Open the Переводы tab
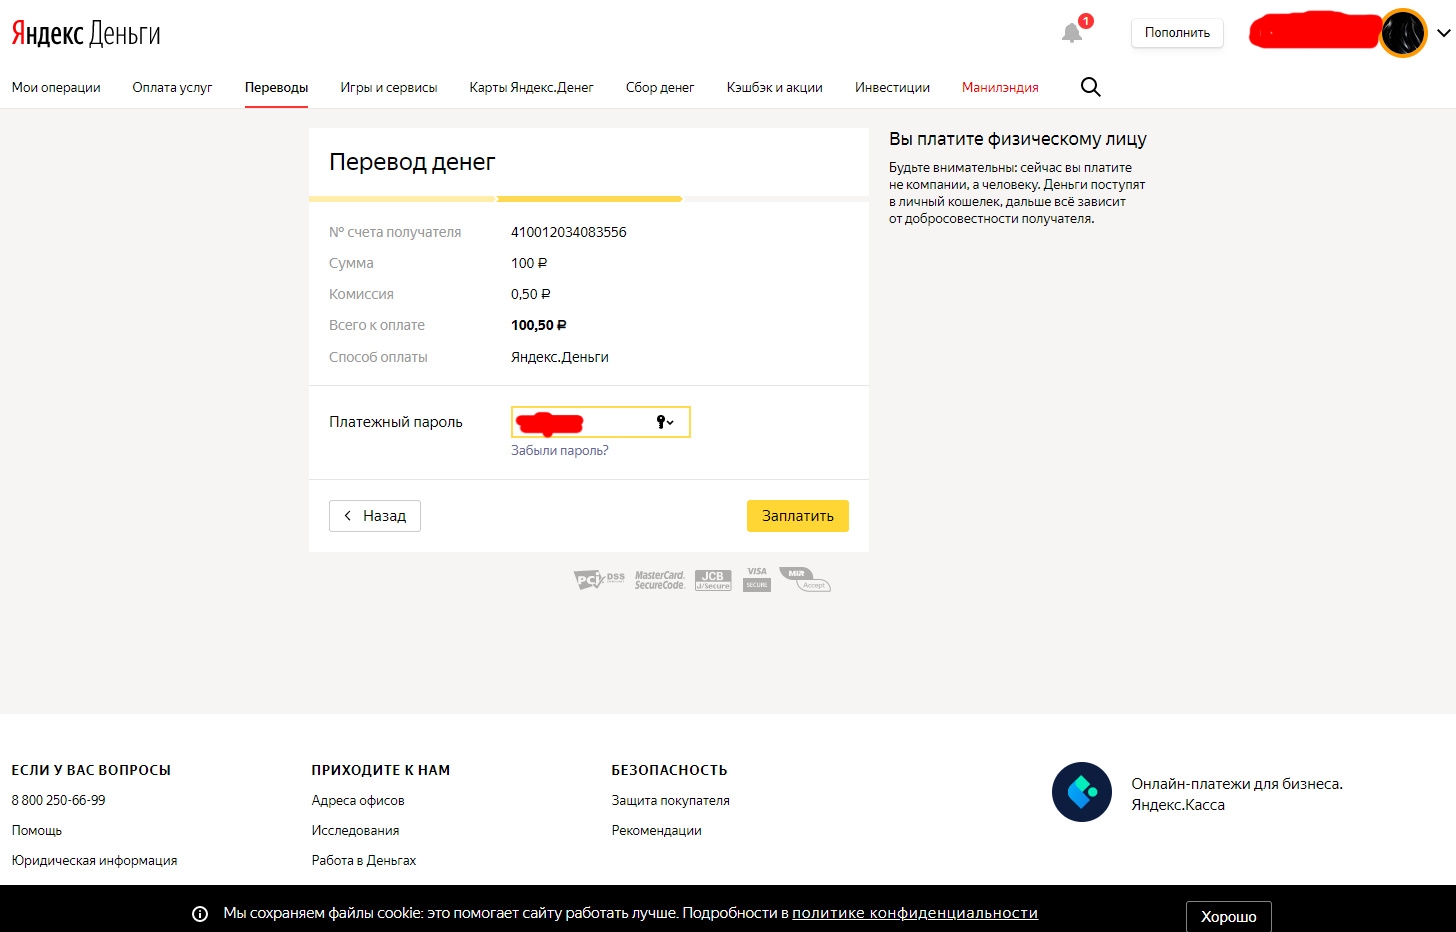 pos(276,87)
